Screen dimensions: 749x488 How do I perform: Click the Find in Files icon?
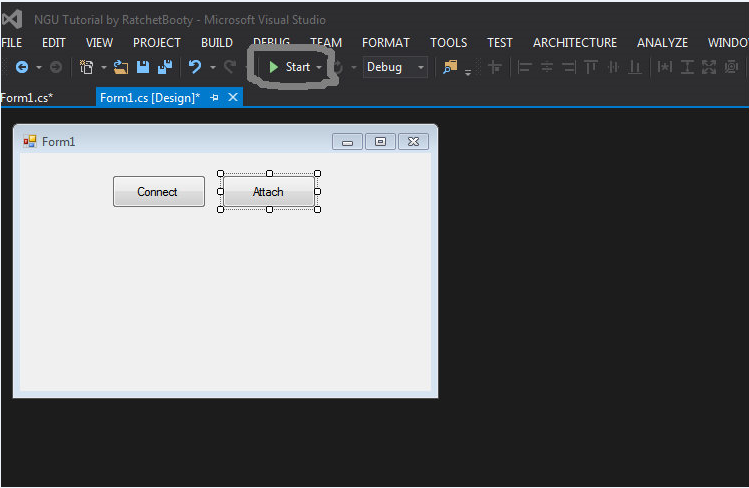click(x=450, y=67)
